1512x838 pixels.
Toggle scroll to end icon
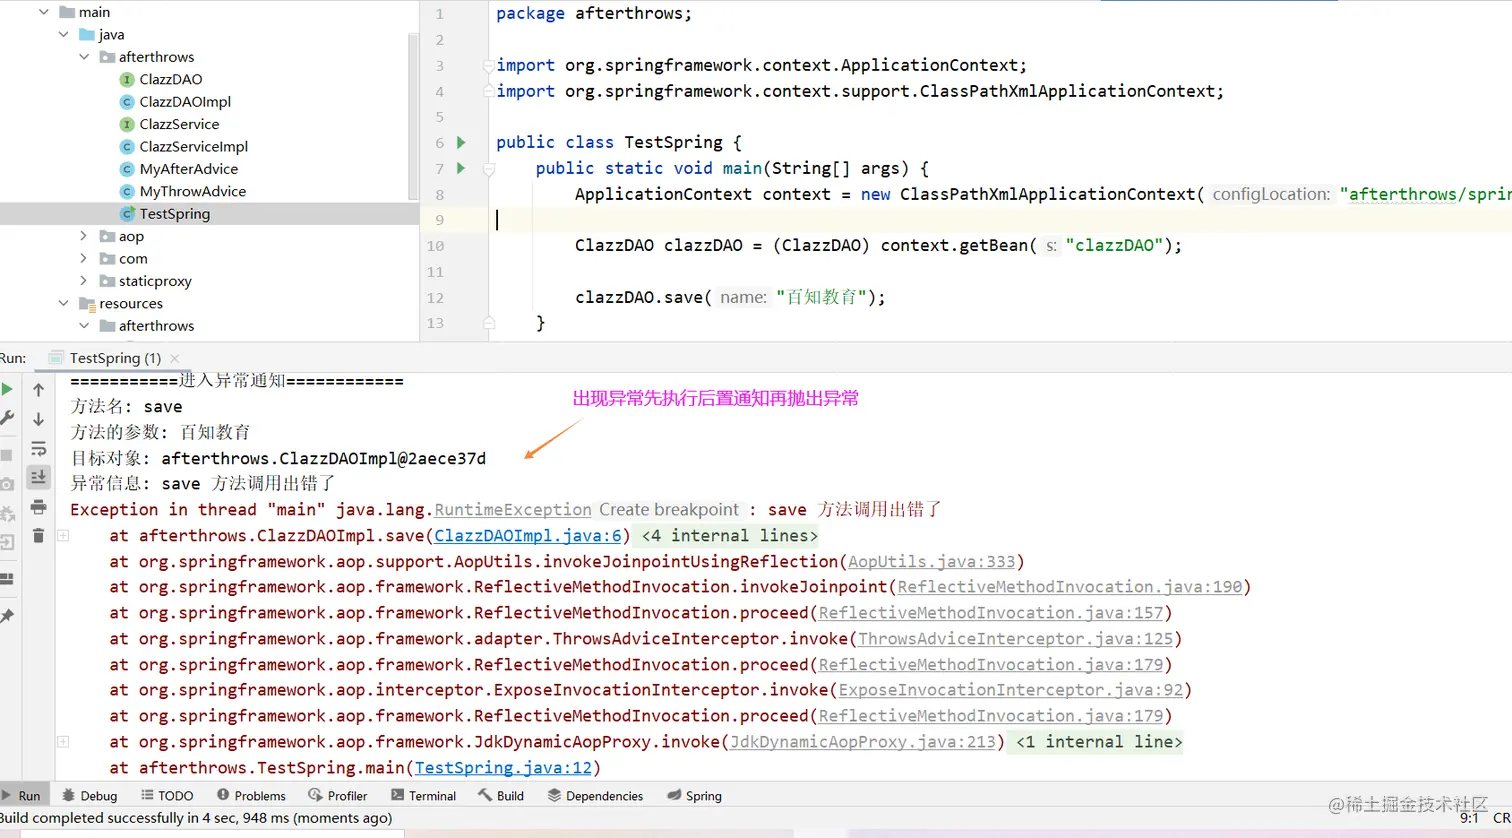pyautogui.click(x=38, y=477)
